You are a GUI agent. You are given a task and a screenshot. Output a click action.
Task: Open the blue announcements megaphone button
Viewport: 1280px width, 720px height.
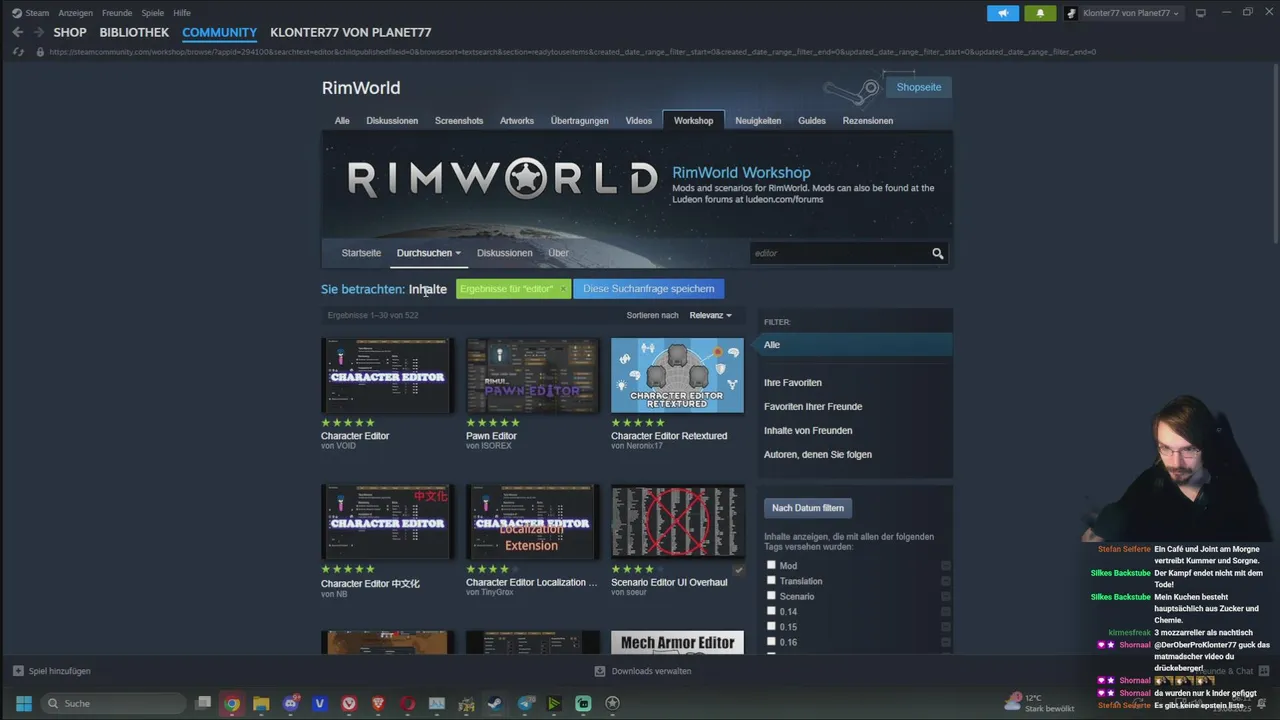(1003, 13)
